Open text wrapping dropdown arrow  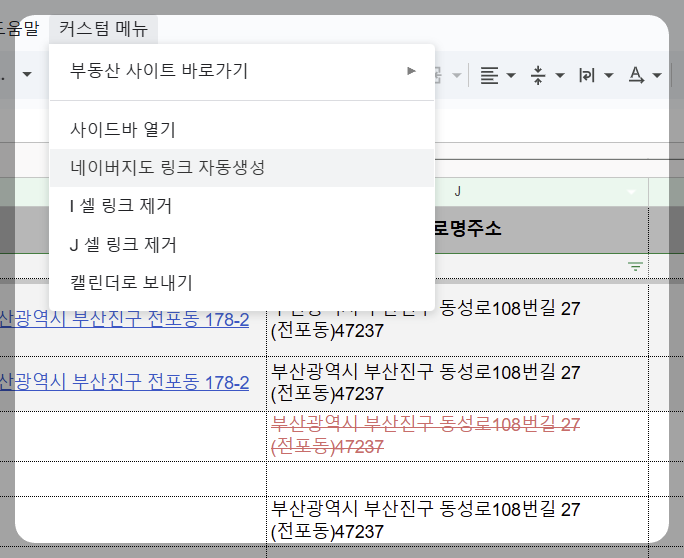click(x=609, y=75)
